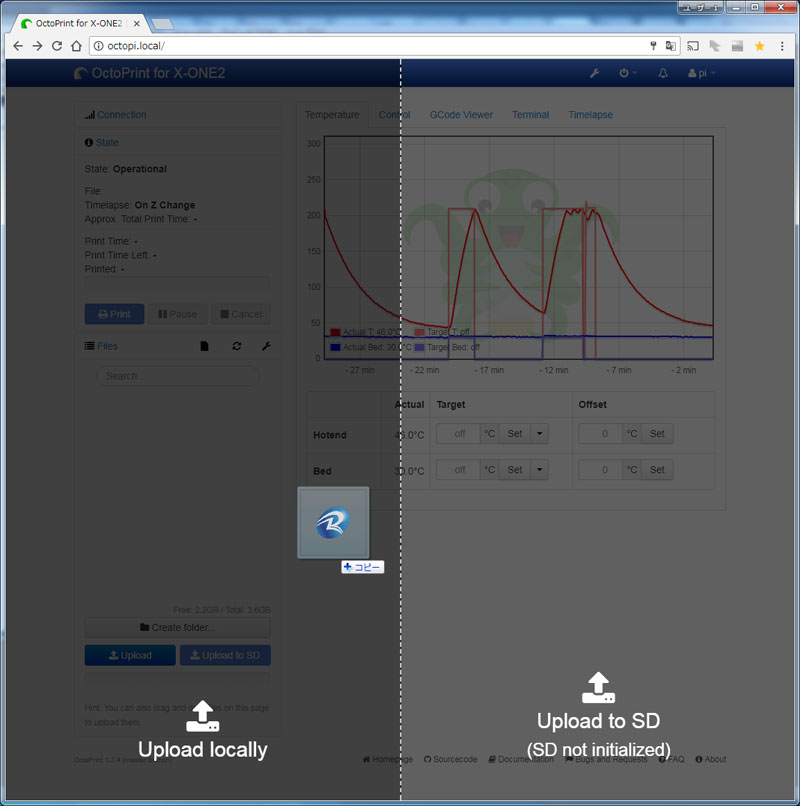Screen dimensions: 800x806
Task: Open the Terminal tab
Action: (x=531, y=115)
